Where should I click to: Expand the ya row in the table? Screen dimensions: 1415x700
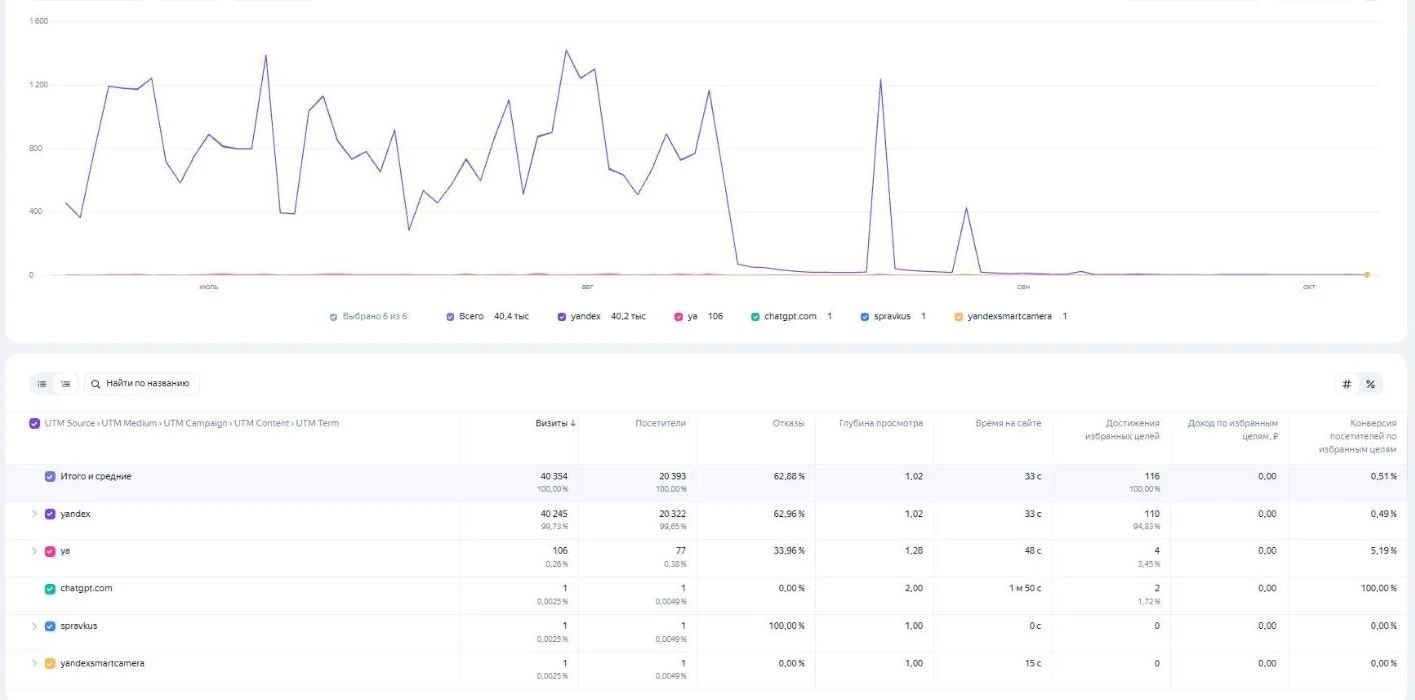(x=35, y=551)
